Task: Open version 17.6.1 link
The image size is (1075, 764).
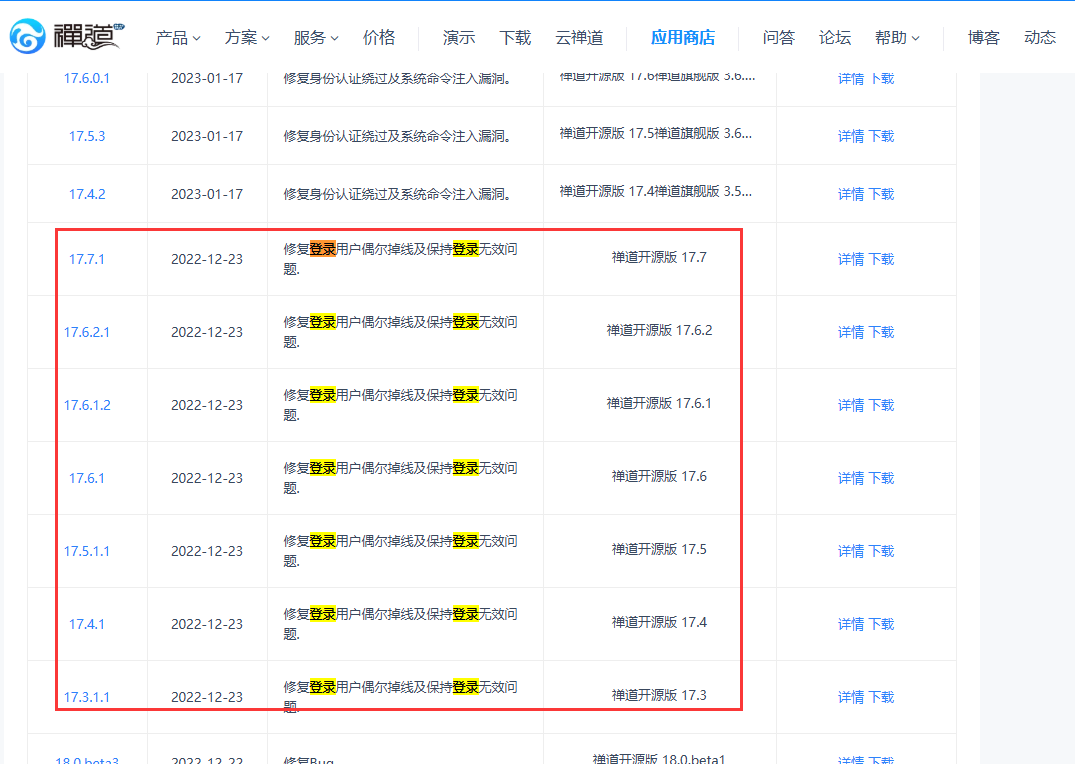Action: tap(87, 478)
